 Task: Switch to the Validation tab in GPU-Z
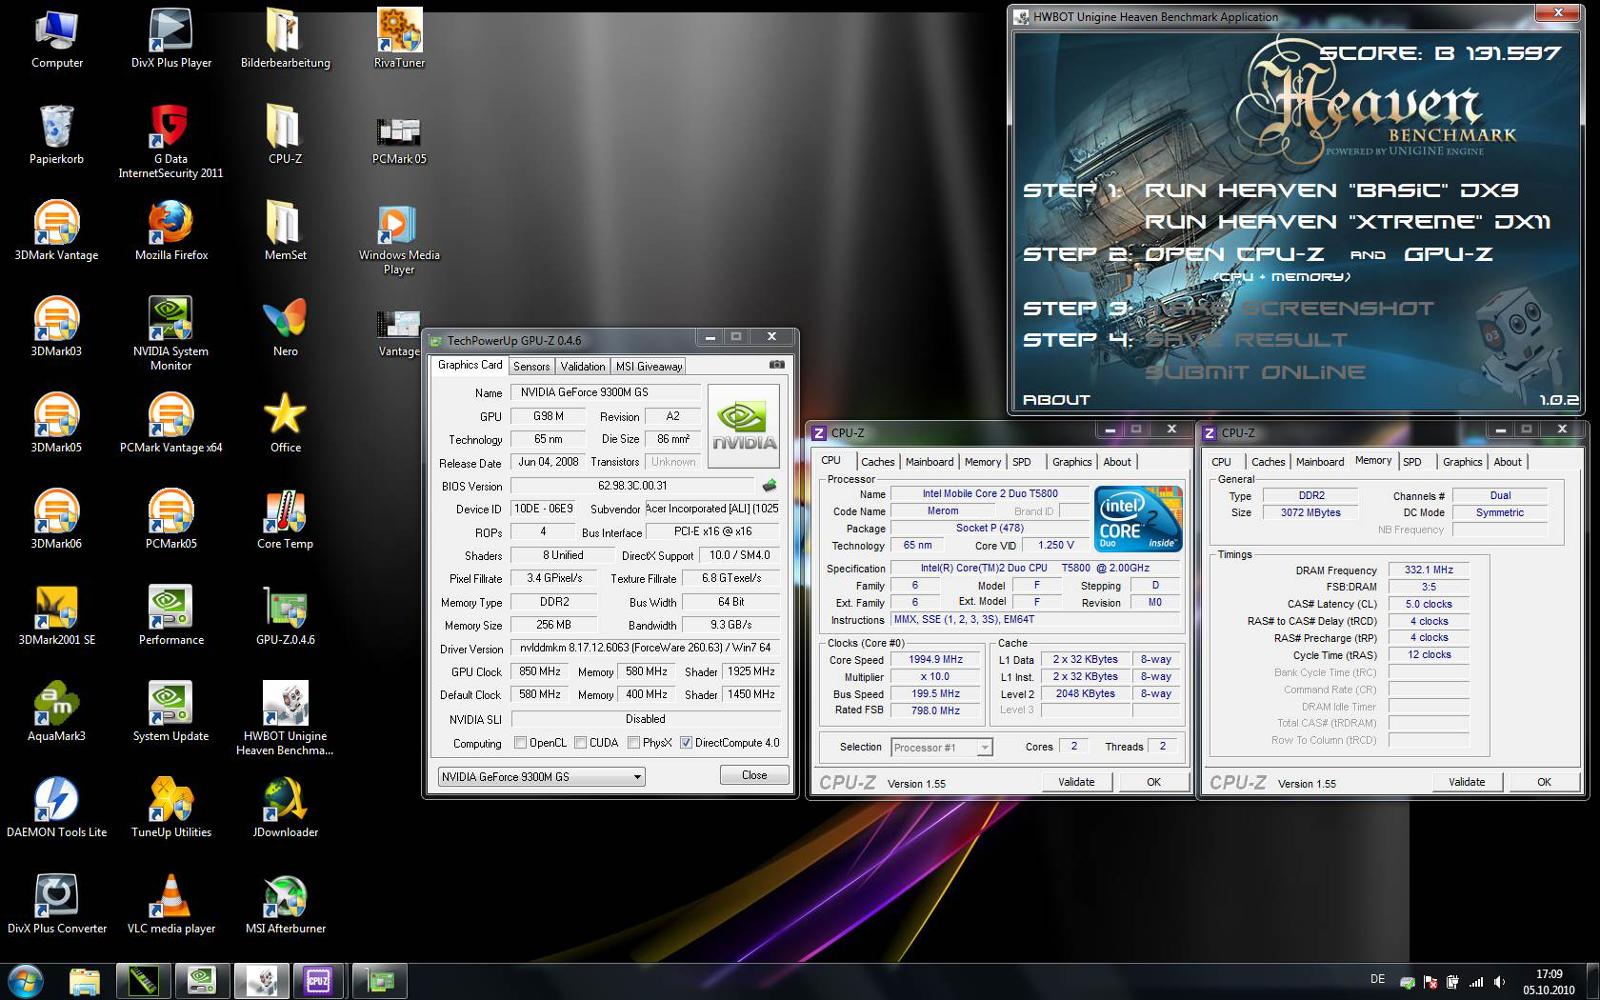pos(583,366)
